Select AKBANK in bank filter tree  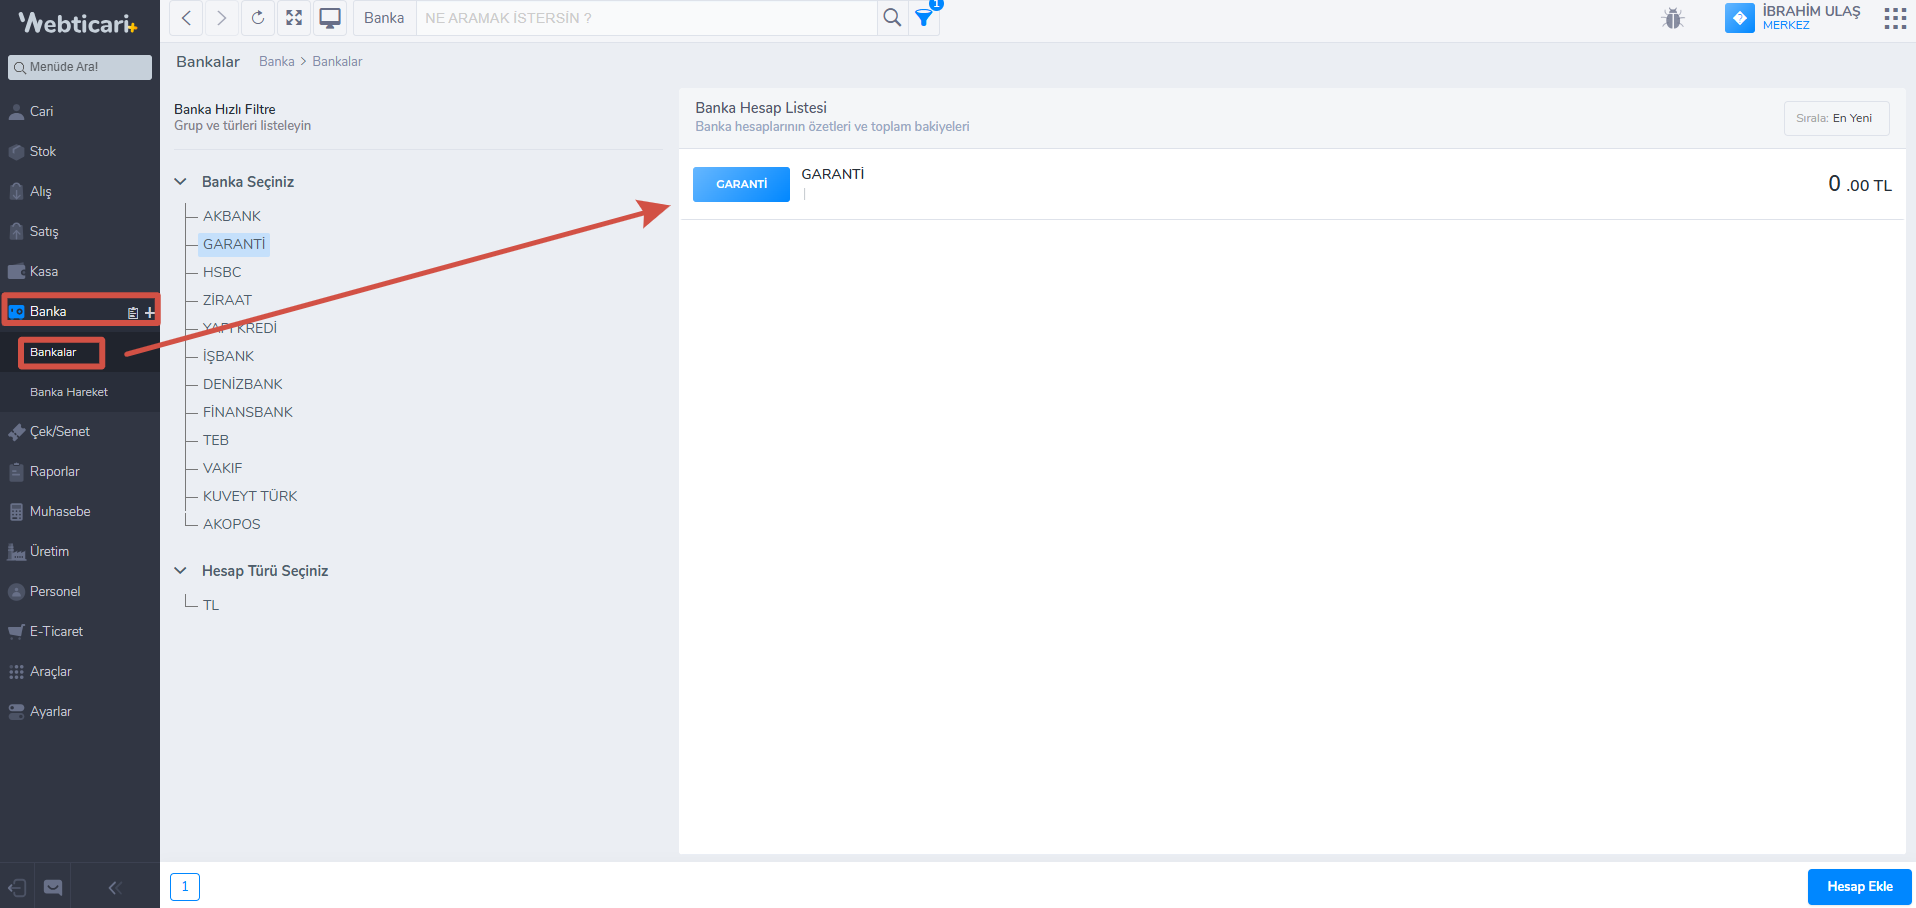click(x=232, y=216)
